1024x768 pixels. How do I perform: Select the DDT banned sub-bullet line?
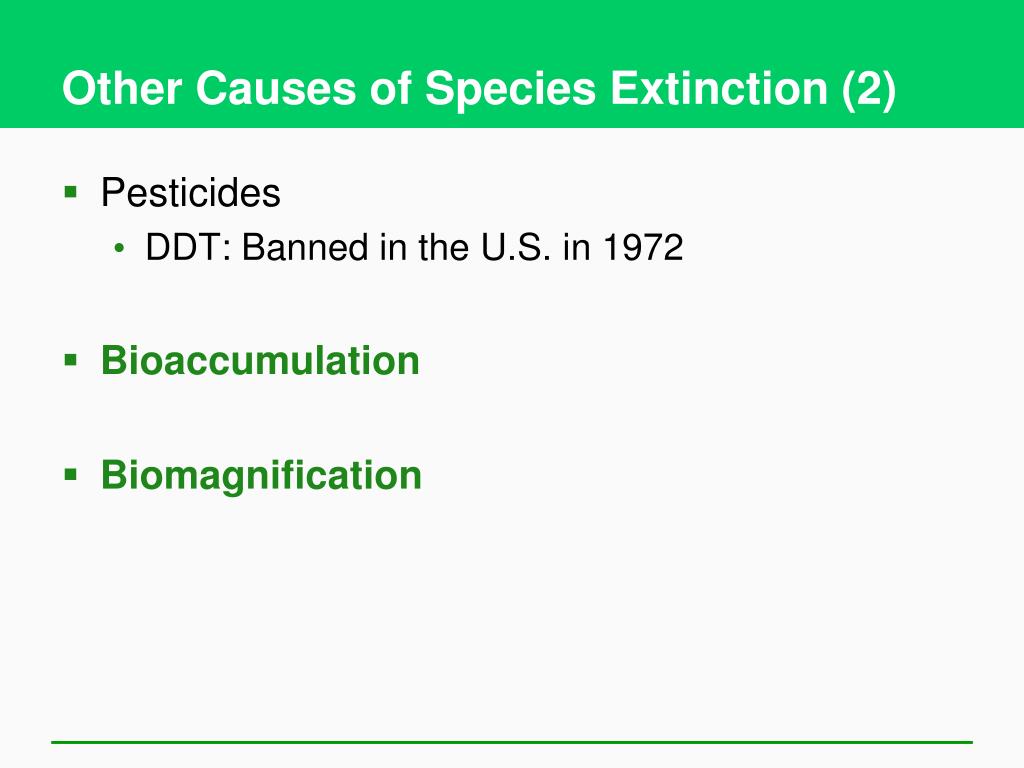point(414,248)
